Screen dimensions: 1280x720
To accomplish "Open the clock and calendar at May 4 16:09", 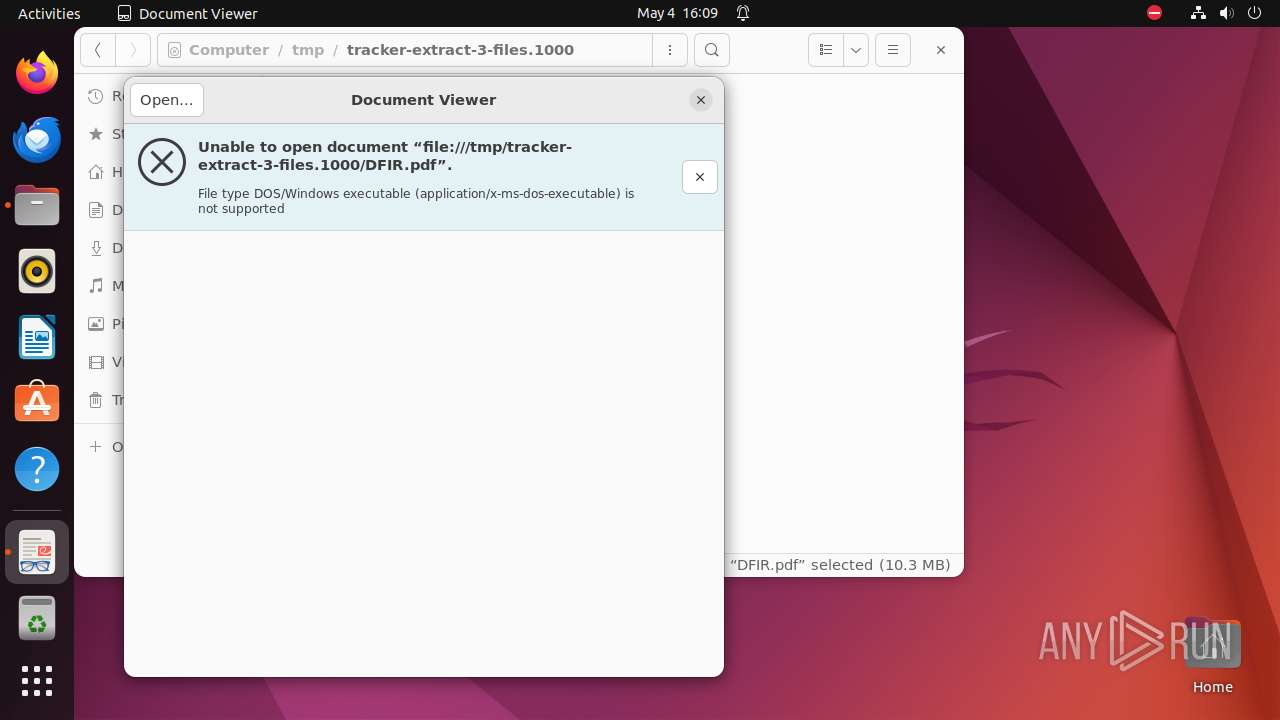I will click(x=677, y=13).
